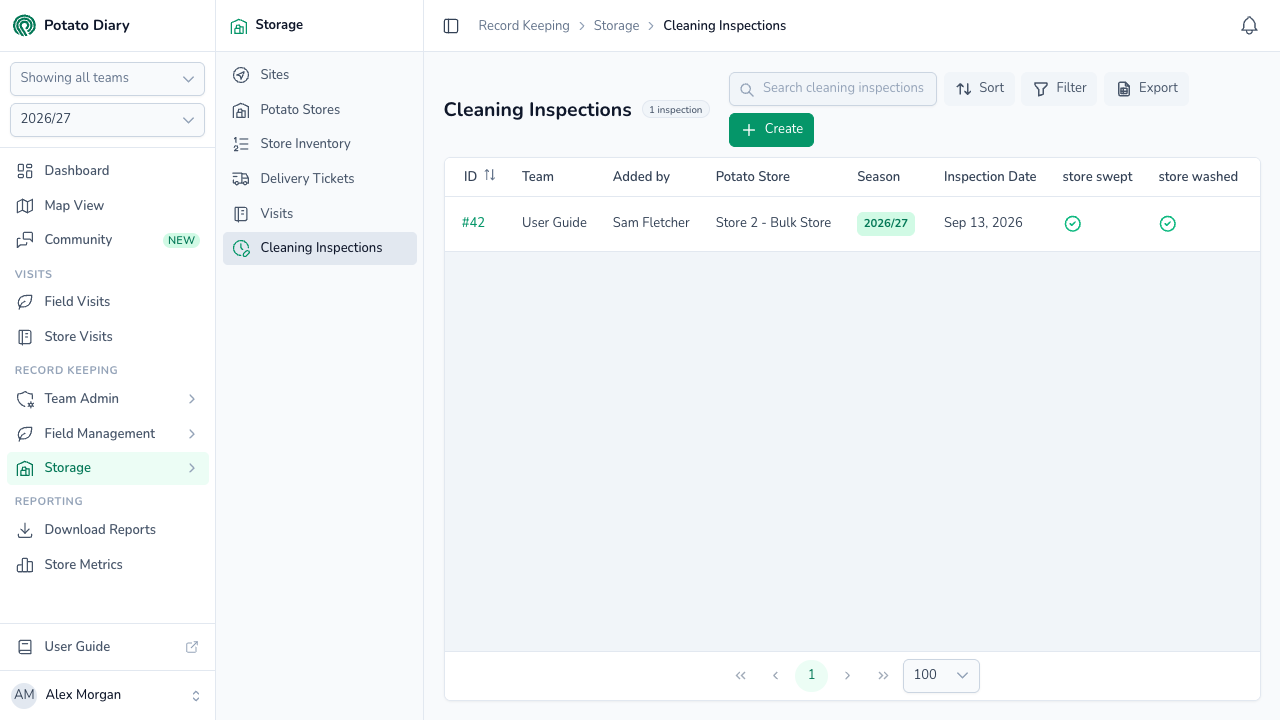
Task: Click the green Create button
Action: point(771,130)
